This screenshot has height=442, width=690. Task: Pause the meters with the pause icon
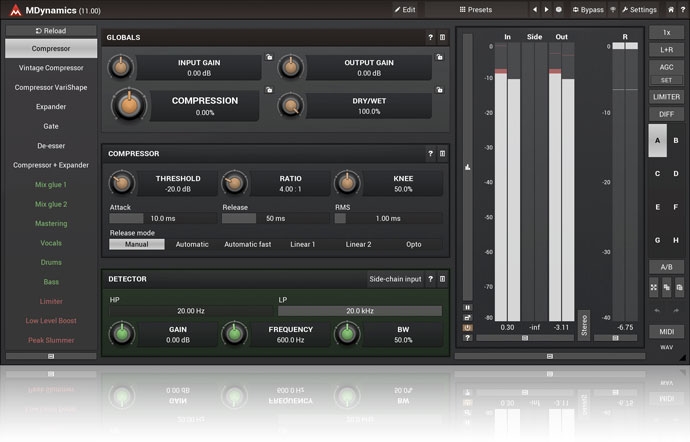(x=467, y=307)
